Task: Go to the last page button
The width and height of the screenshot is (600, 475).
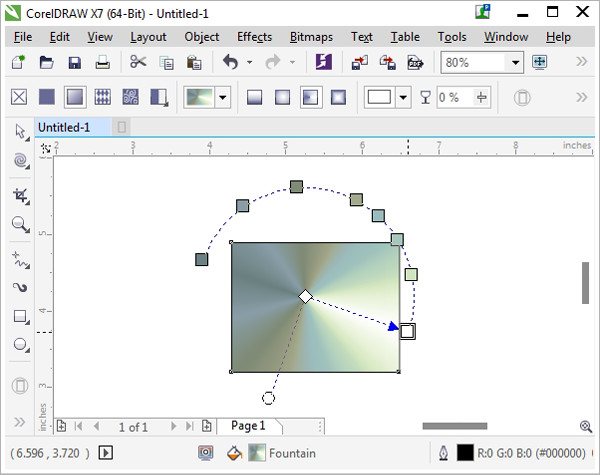Action: (x=190, y=426)
